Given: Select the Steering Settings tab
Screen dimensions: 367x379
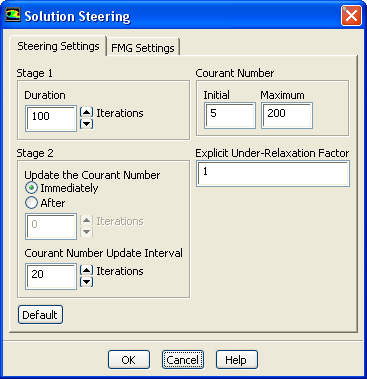Looking at the screenshot, I should tap(58, 46).
